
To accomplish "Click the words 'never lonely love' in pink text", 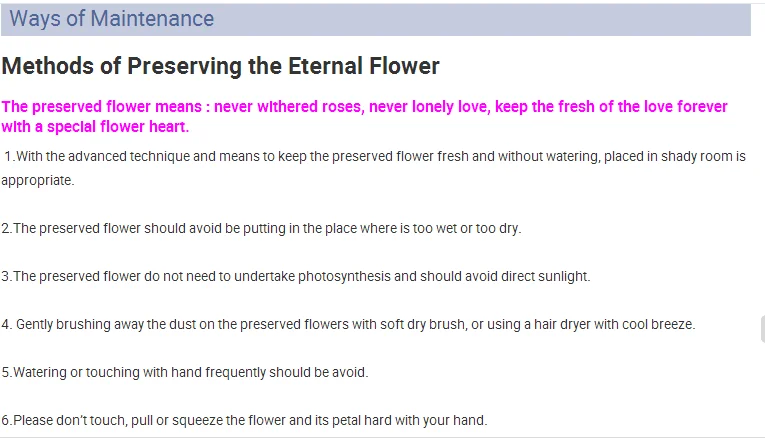I will pos(429,106).
